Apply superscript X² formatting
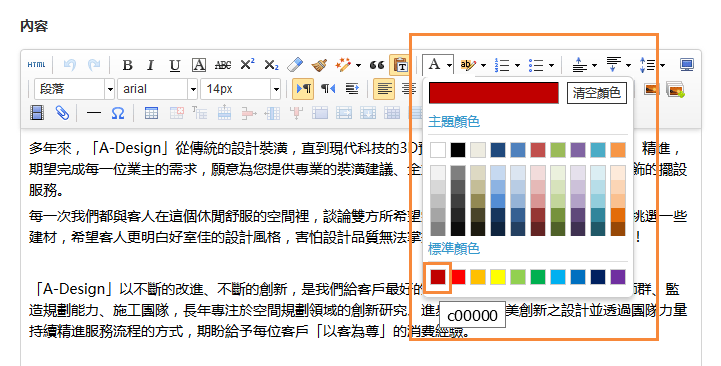 [x=247, y=65]
